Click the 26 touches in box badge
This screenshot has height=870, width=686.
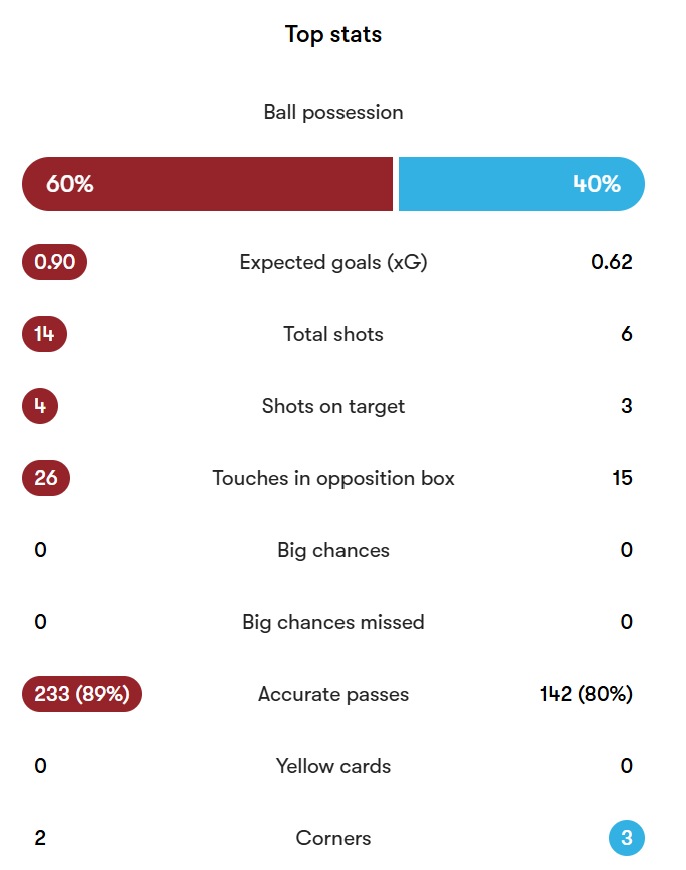click(x=46, y=478)
